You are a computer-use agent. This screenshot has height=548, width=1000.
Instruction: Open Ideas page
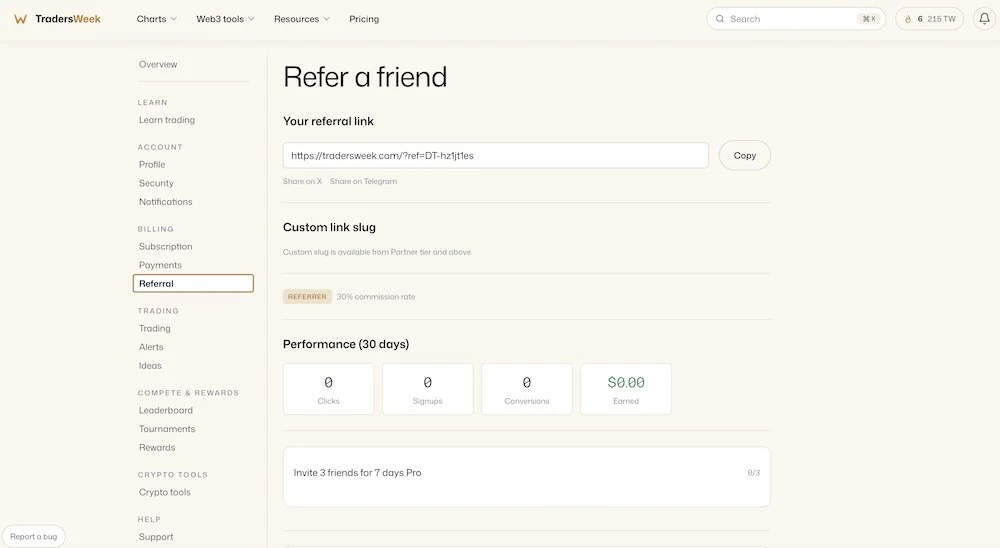tap(151, 366)
